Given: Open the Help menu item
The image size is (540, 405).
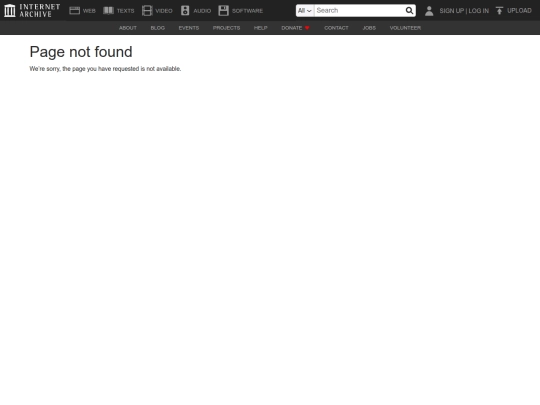Looking at the screenshot, I should [261, 28].
